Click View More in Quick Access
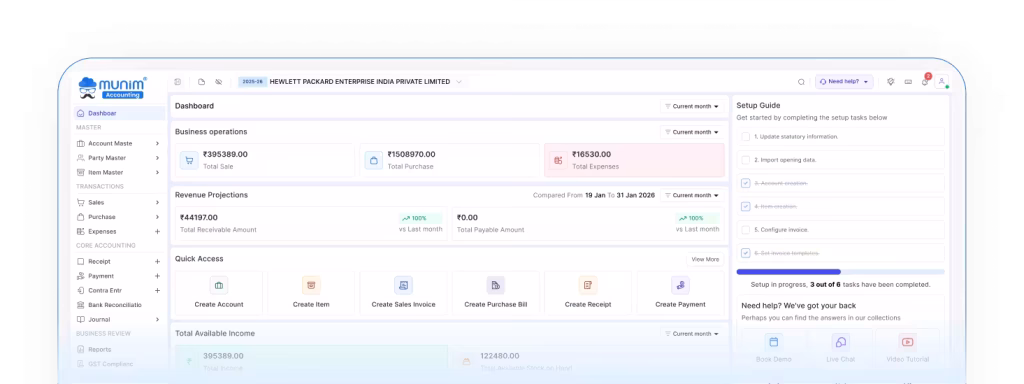The width and height of the screenshot is (1024, 384). (705, 259)
